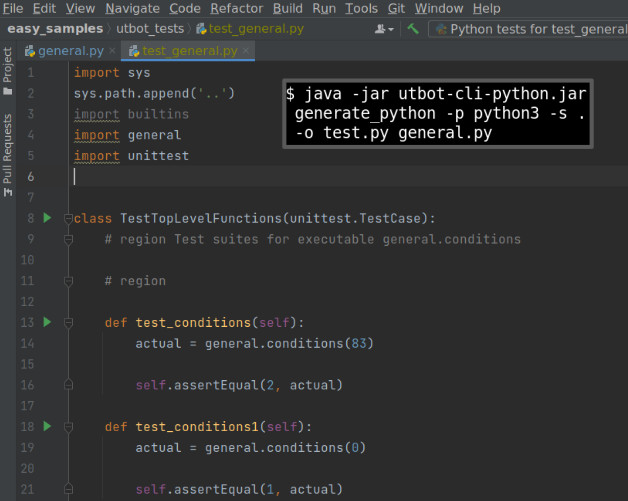Open the View menu
This screenshot has width=628, height=501.
(80, 8)
